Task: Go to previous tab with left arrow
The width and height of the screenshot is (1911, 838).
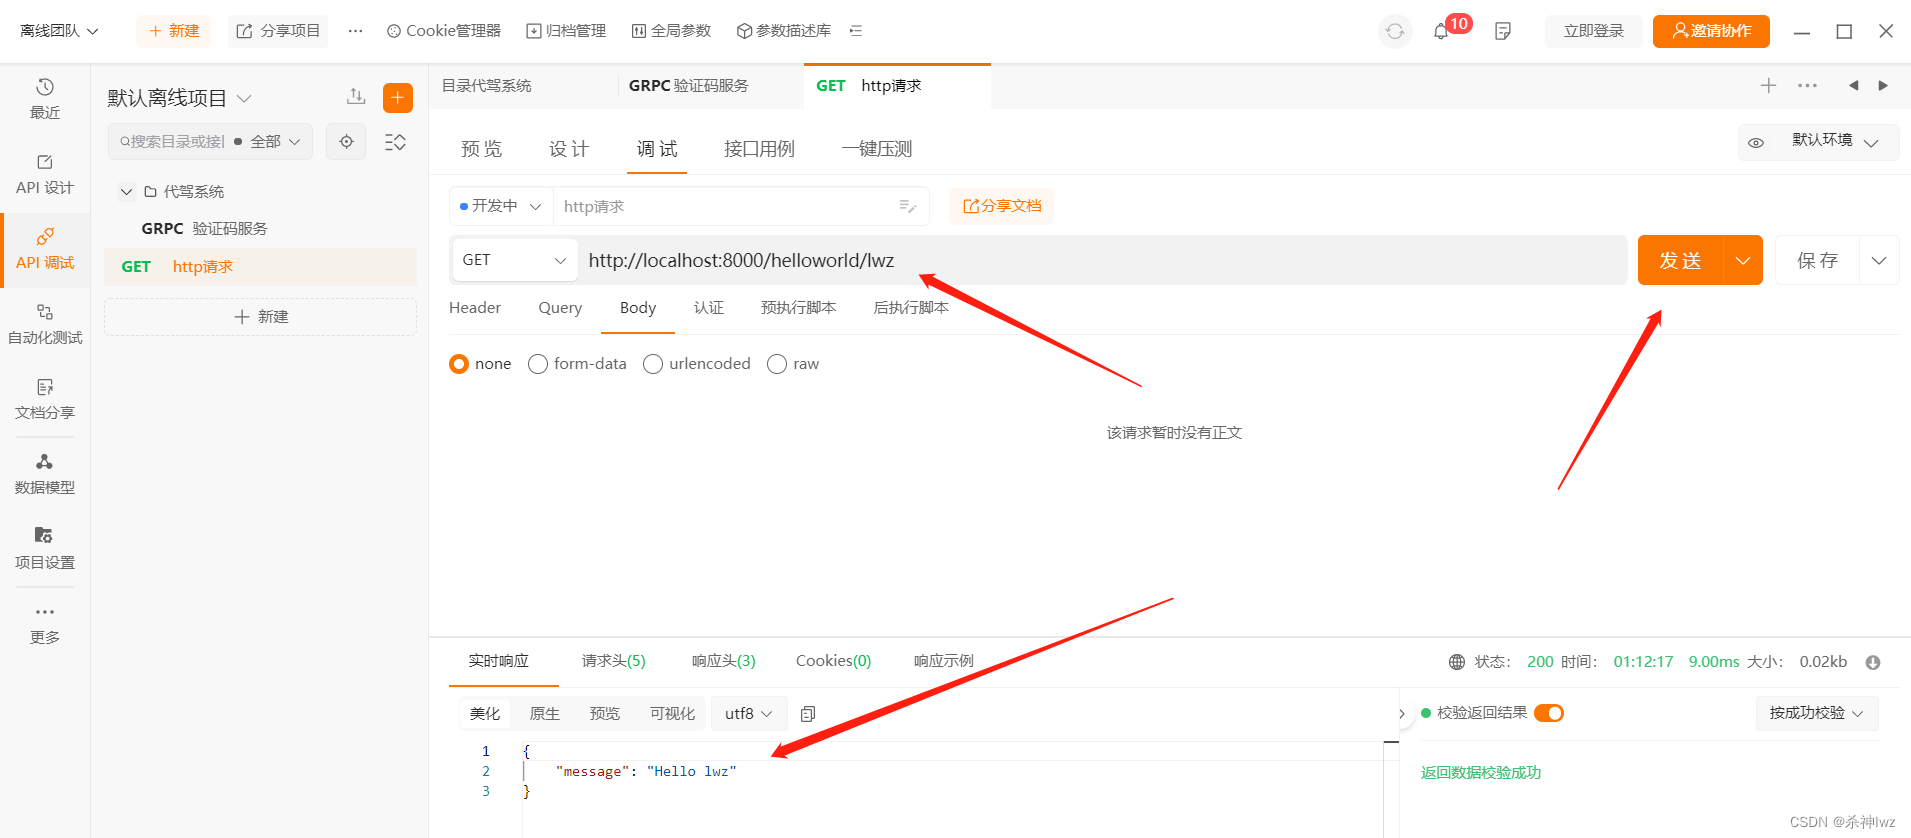Action: [x=1853, y=85]
